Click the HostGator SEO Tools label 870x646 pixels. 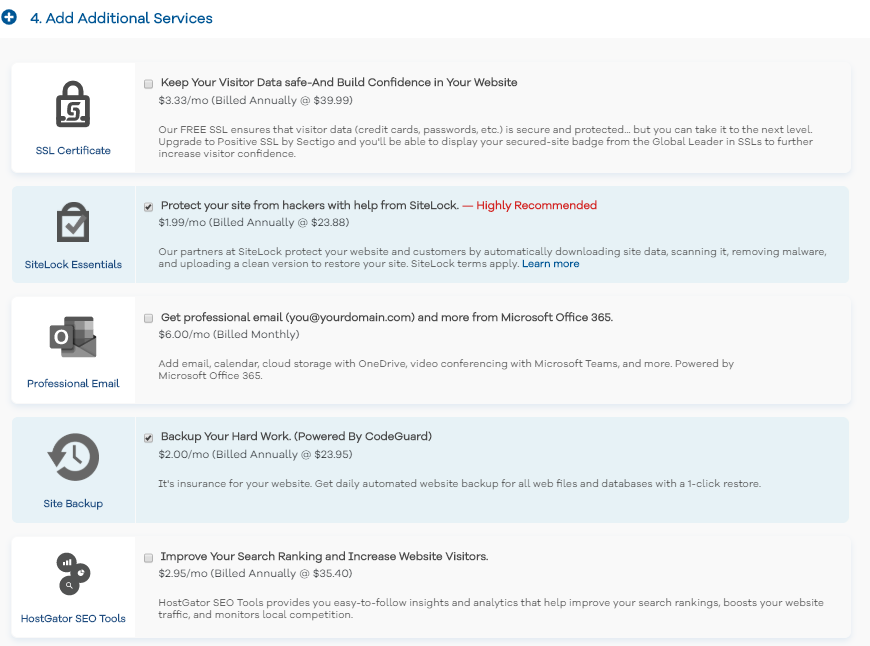coord(73,619)
